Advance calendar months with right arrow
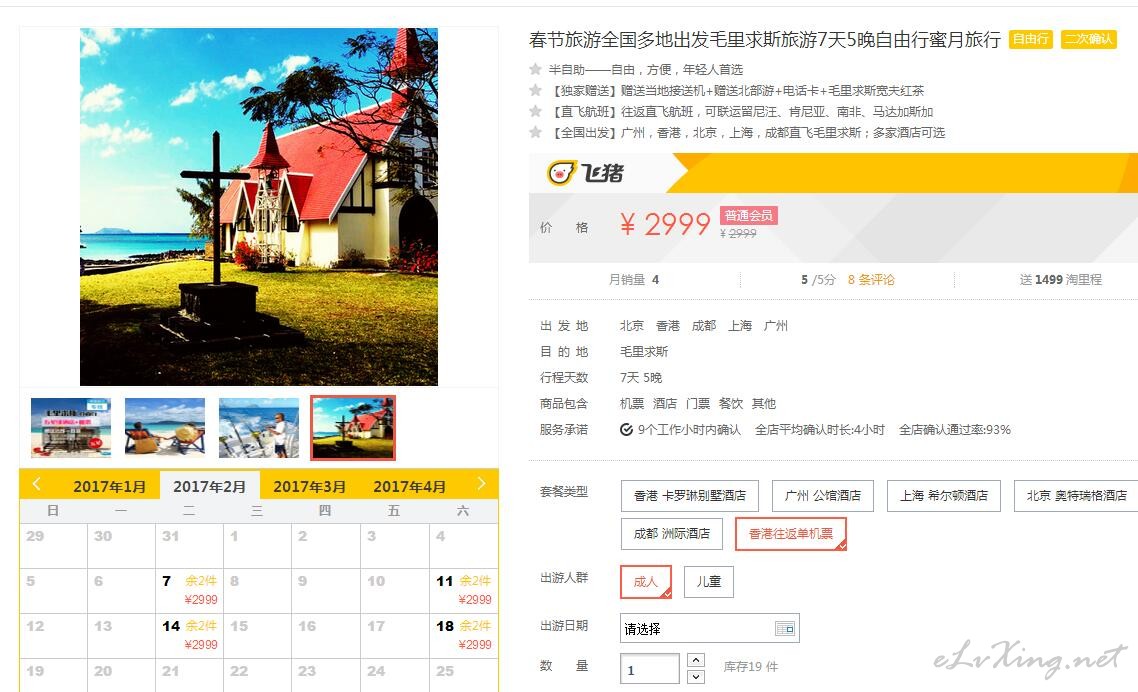This screenshot has height=692, width=1138. click(x=480, y=484)
